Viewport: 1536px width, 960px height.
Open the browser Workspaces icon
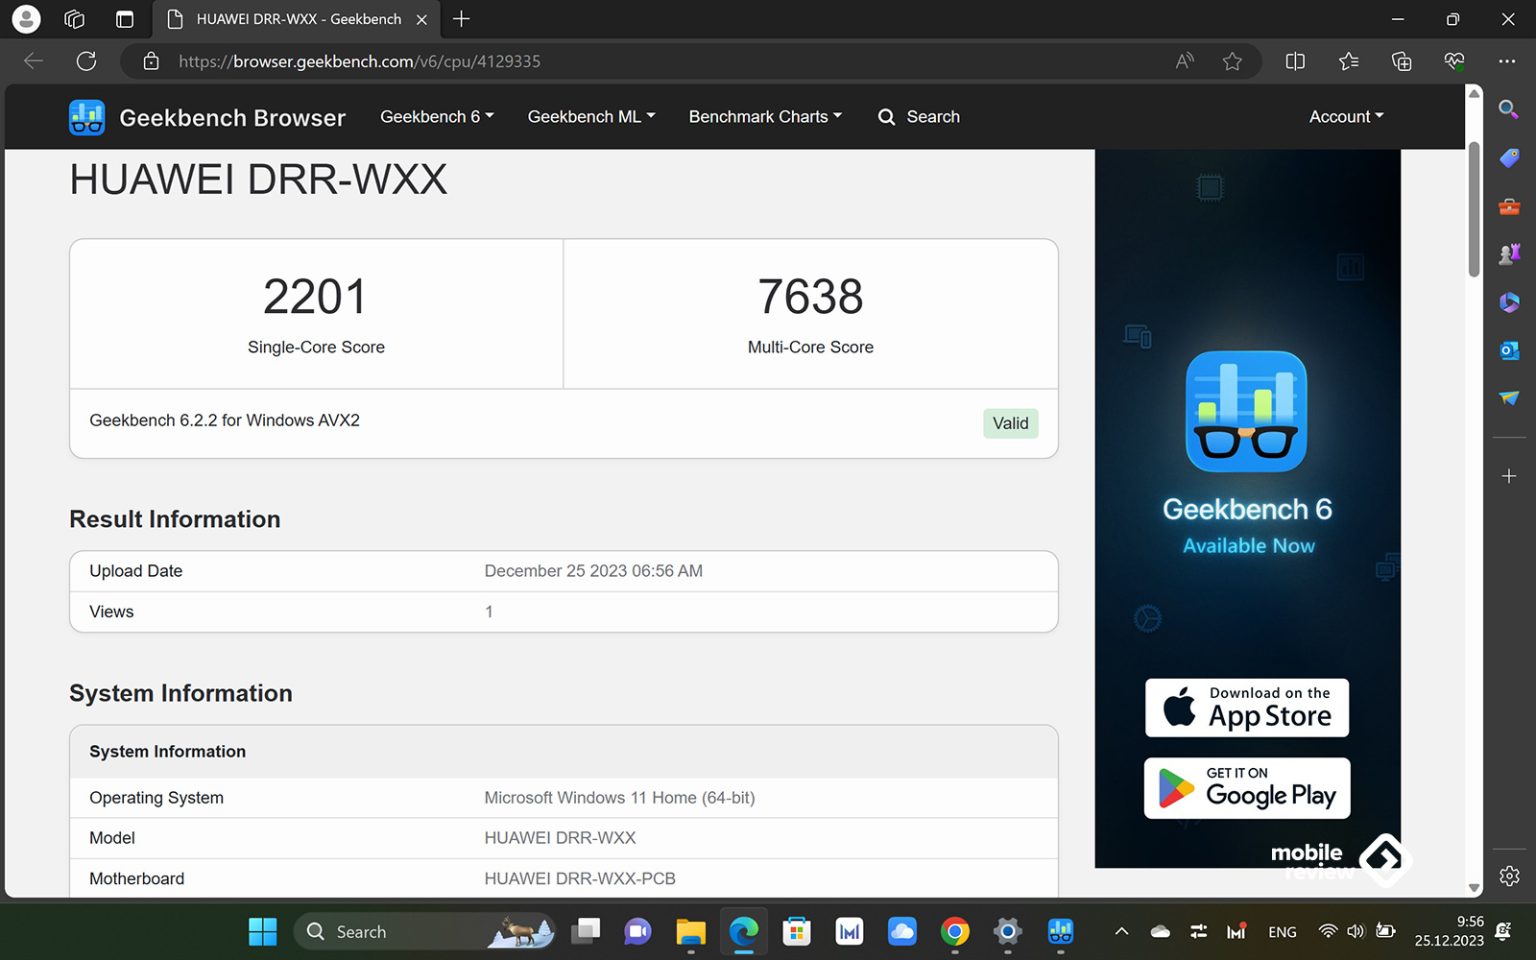74,19
